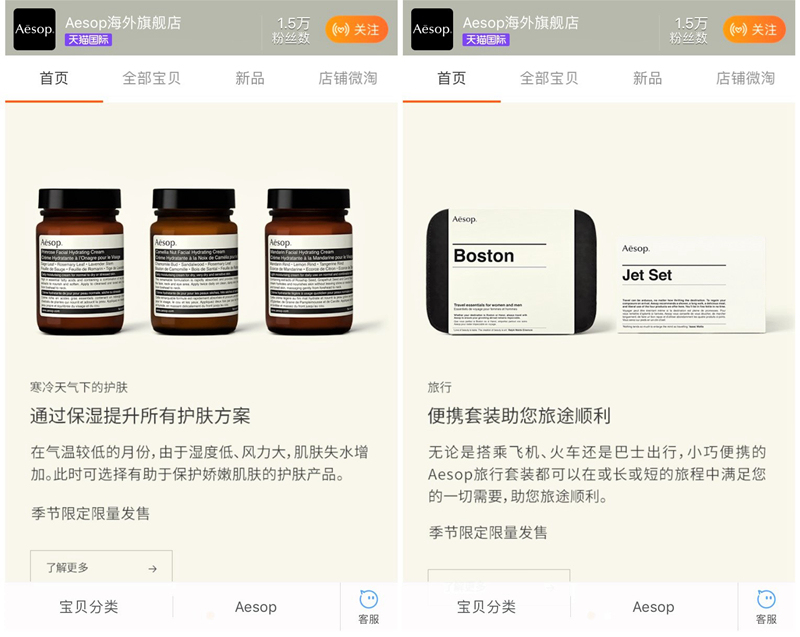800x637 pixels.
Task: Tap the 天猫国际 badge on the travel screen
Action: pyautogui.click(x=485, y=40)
